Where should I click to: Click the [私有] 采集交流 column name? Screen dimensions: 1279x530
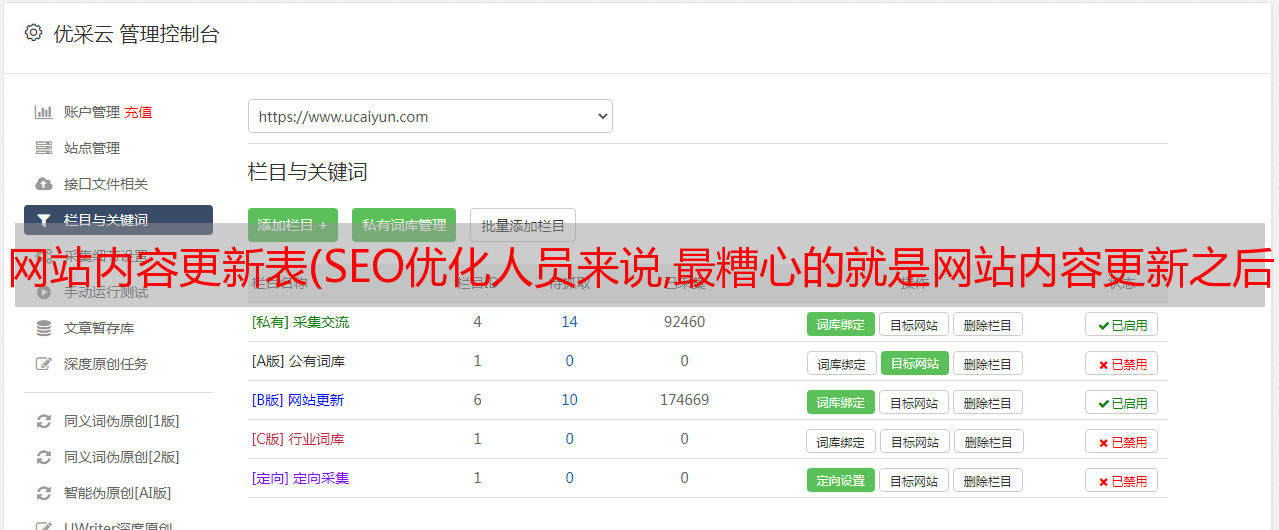tap(300, 322)
